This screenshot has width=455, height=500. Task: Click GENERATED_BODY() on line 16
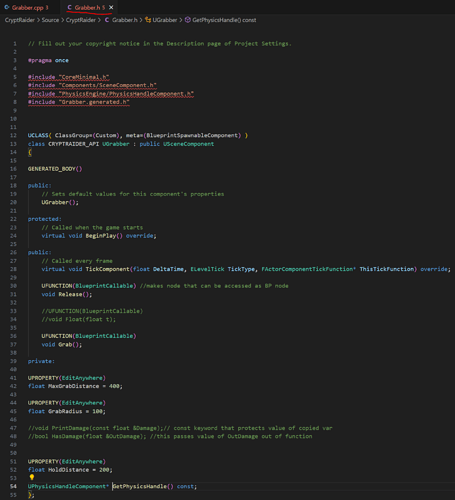click(x=55, y=169)
